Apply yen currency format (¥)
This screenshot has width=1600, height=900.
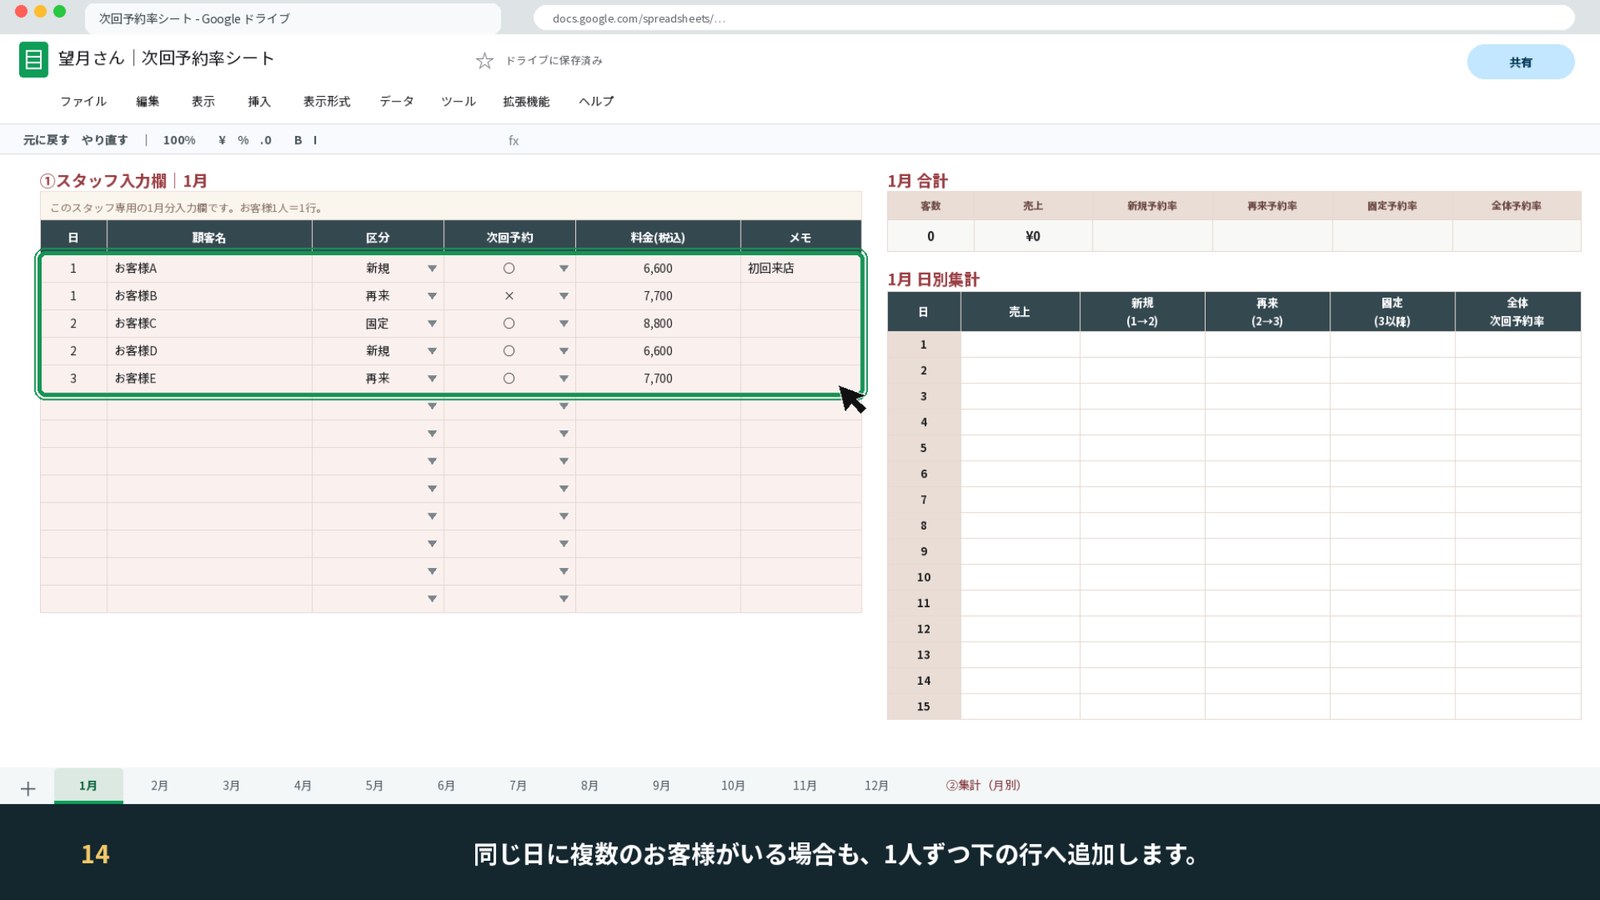click(222, 141)
